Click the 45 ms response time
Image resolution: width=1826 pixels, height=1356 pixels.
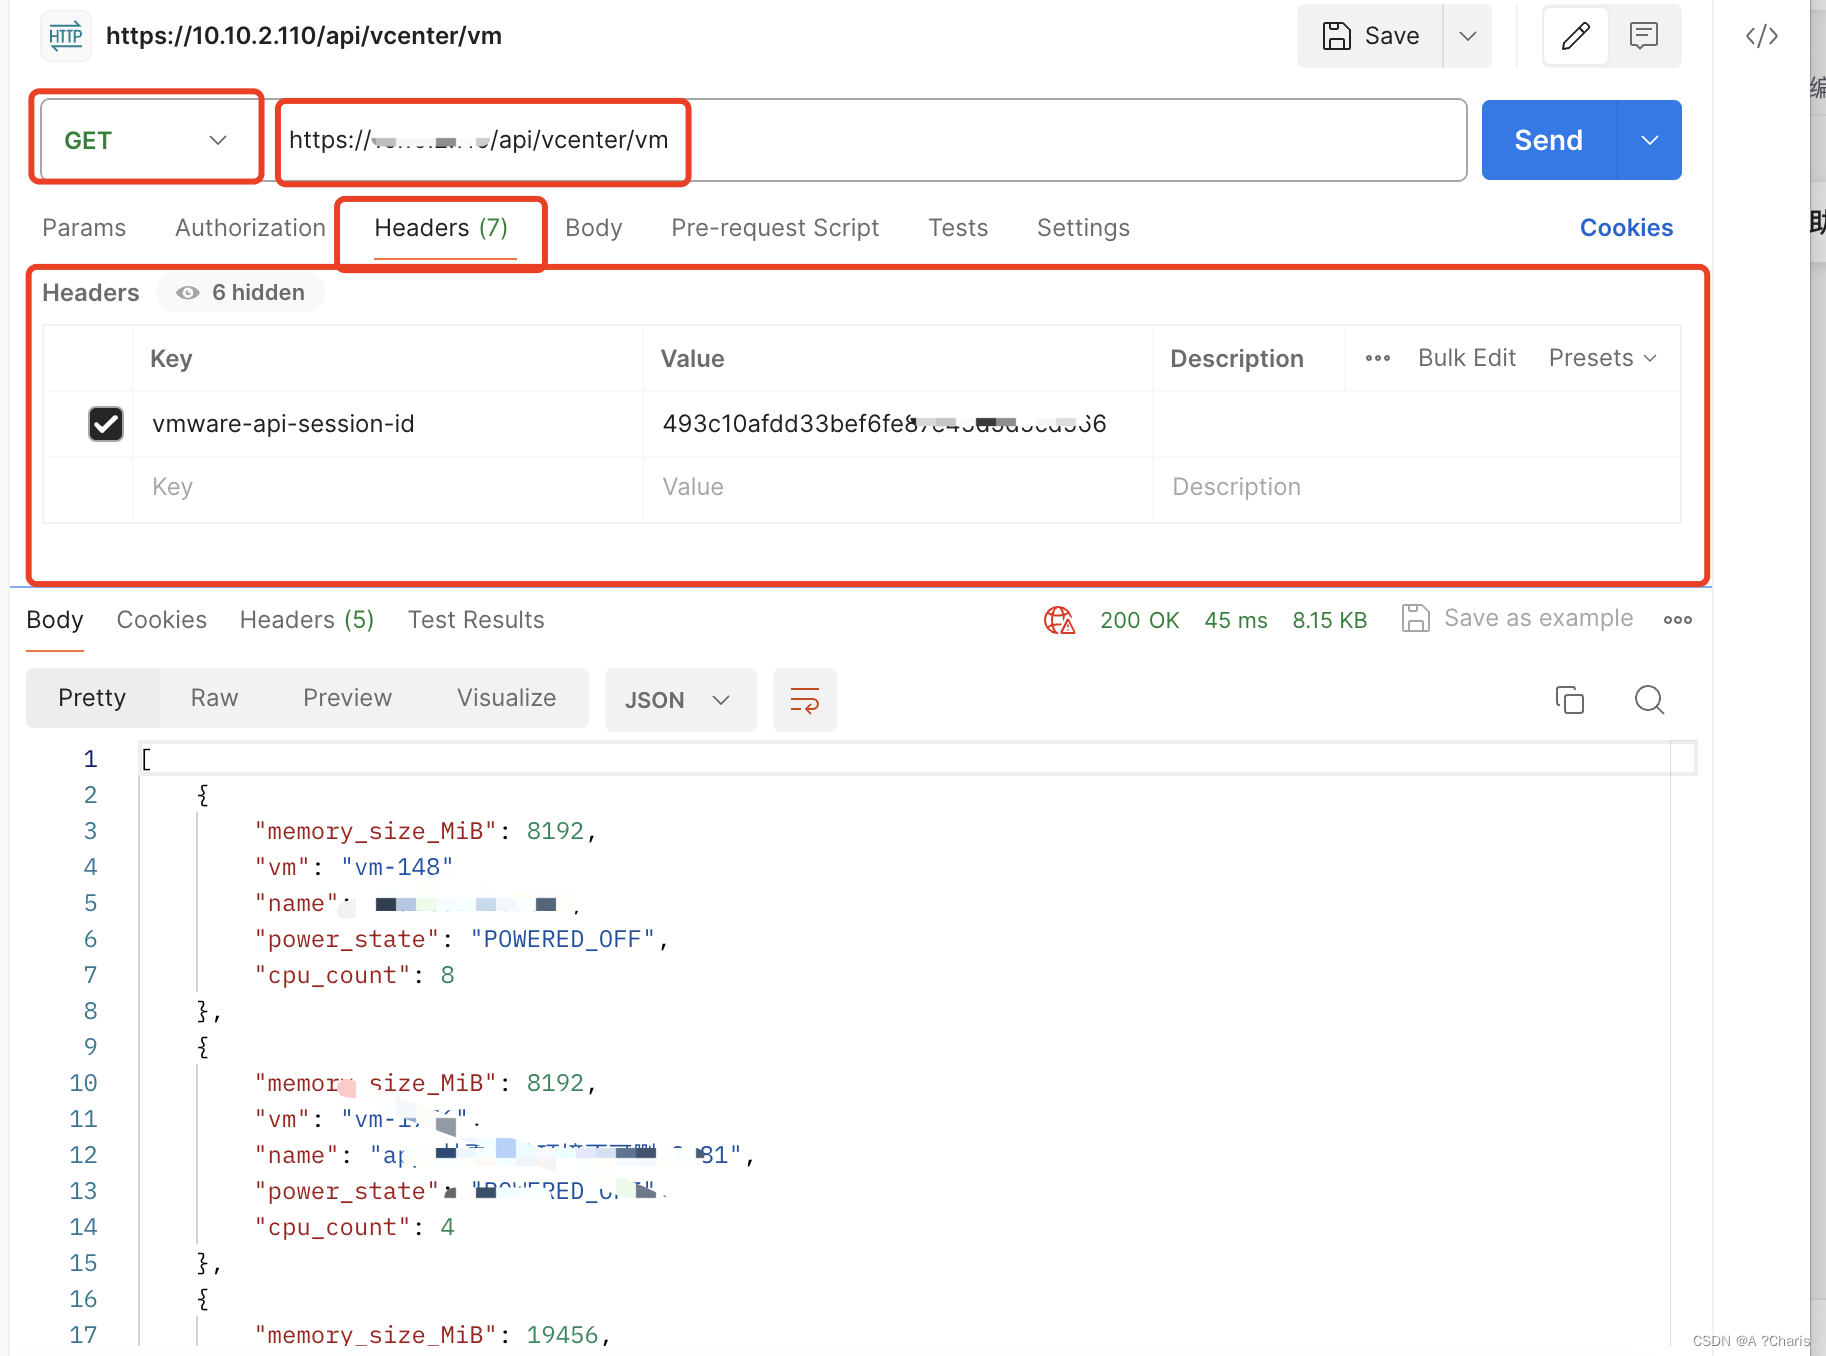tap(1236, 620)
